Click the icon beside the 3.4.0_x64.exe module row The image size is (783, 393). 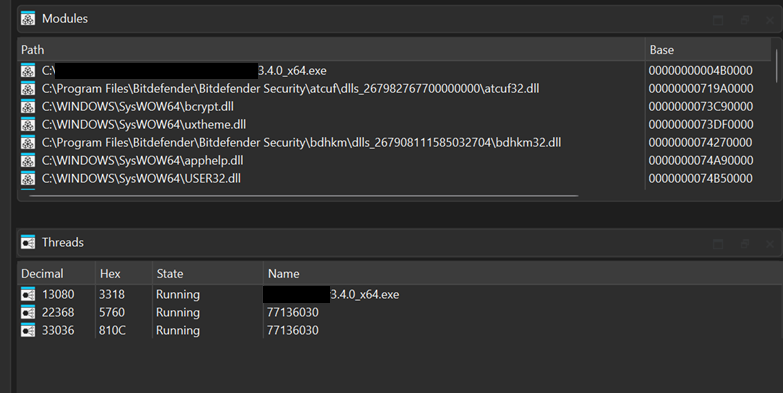28,70
